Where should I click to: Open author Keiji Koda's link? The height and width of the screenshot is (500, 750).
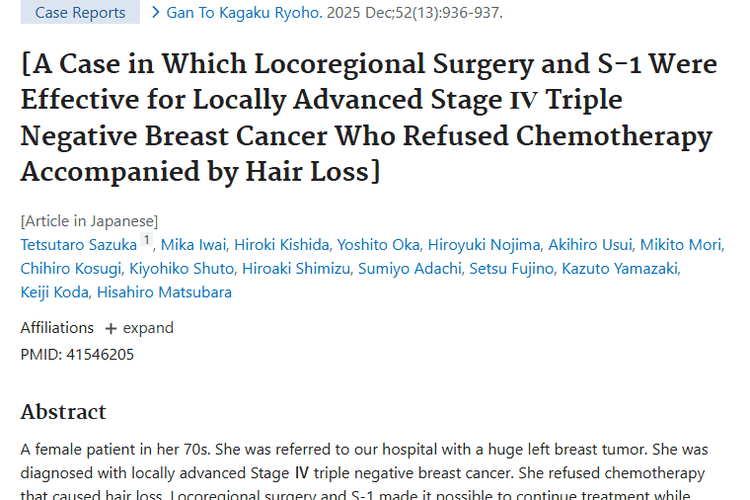pyautogui.click(x=54, y=293)
